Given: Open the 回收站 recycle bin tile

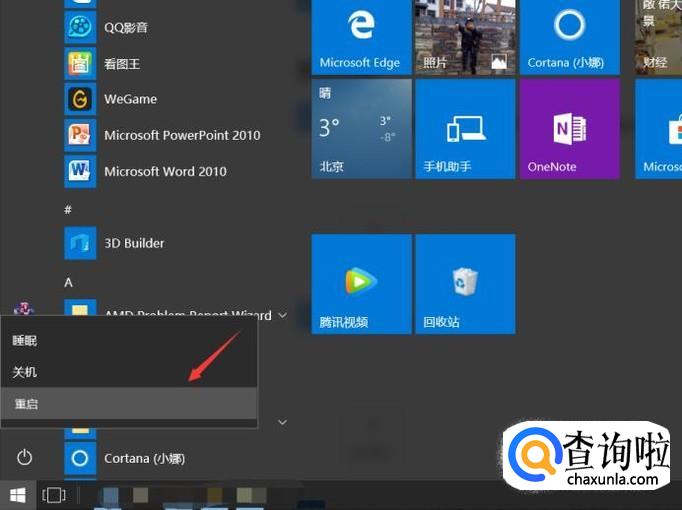Looking at the screenshot, I should 465,284.
